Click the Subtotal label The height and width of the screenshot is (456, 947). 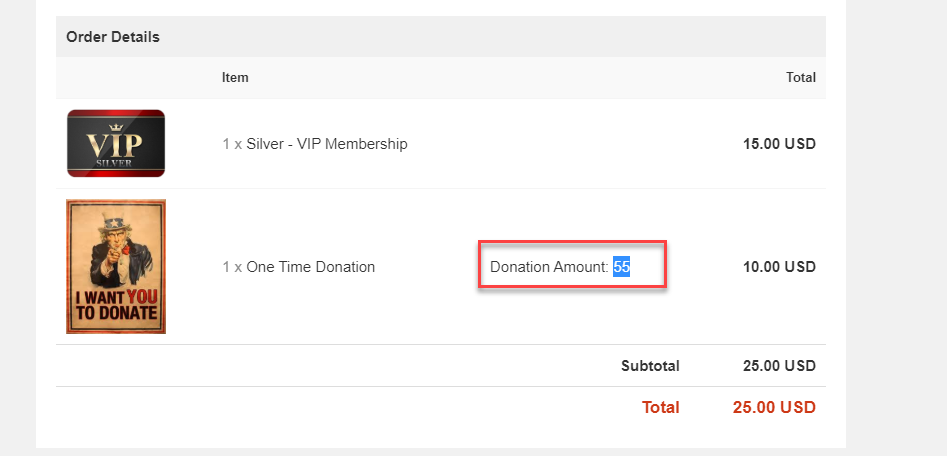click(x=650, y=366)
